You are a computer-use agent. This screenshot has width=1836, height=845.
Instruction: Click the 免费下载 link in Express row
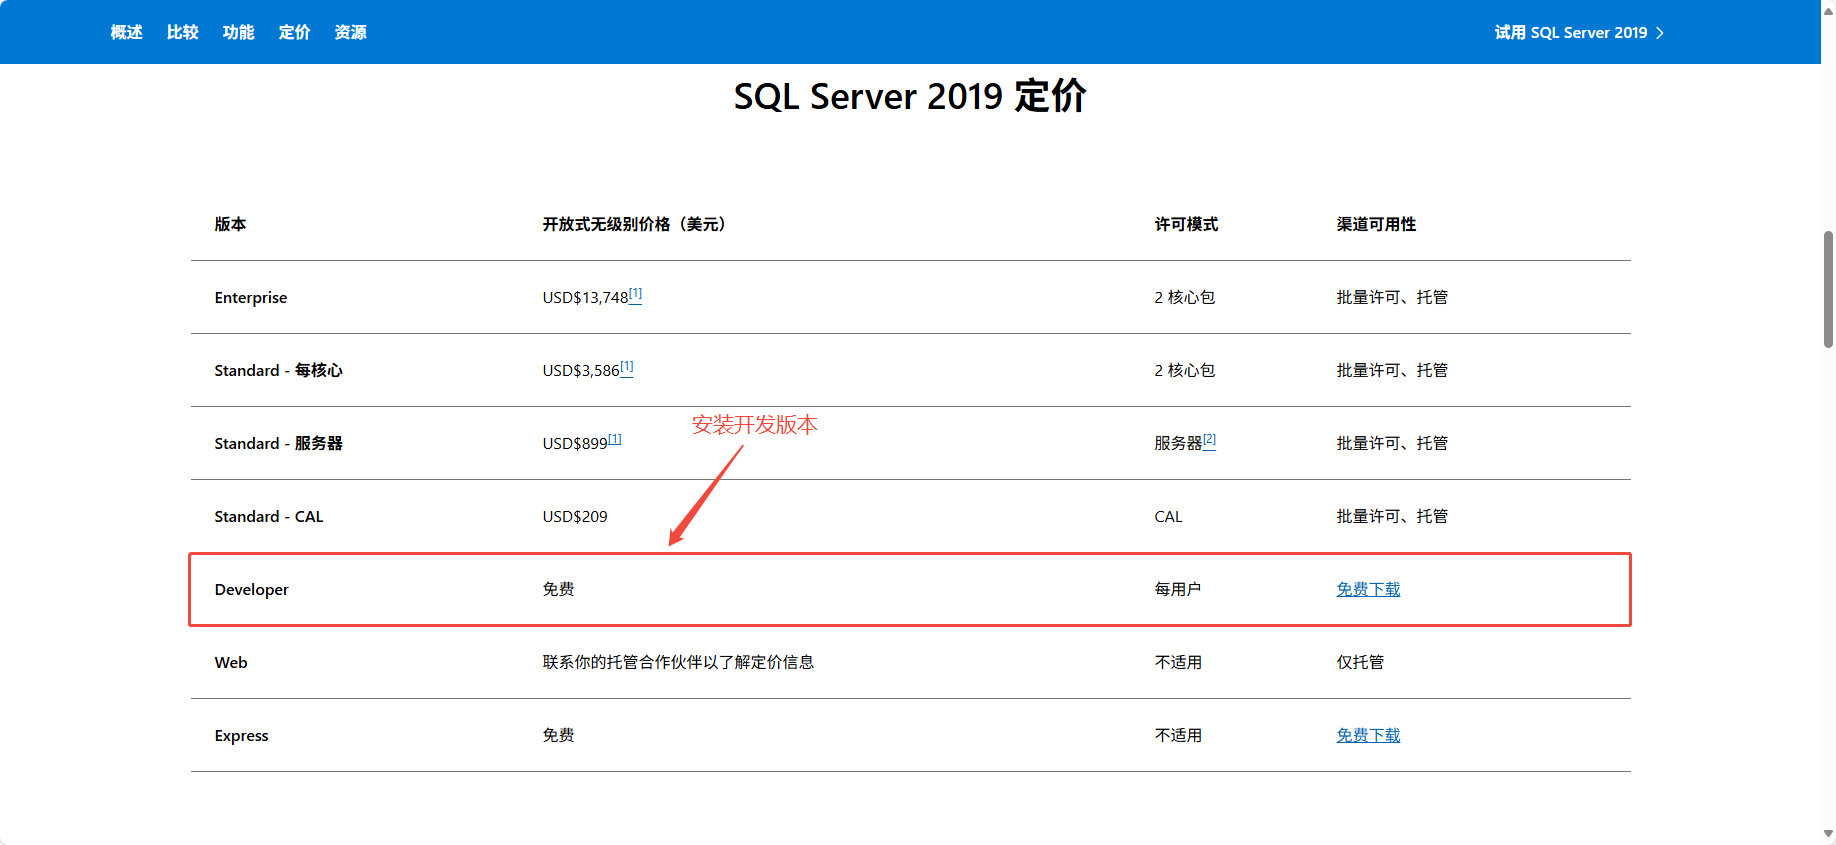[x=1368, y=735]
